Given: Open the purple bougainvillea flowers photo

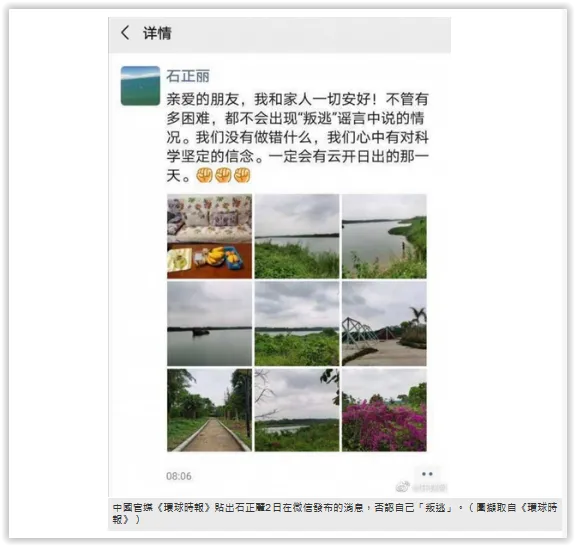Looking at the screenshot, I should pyautogui.click(x=384, y=410).
